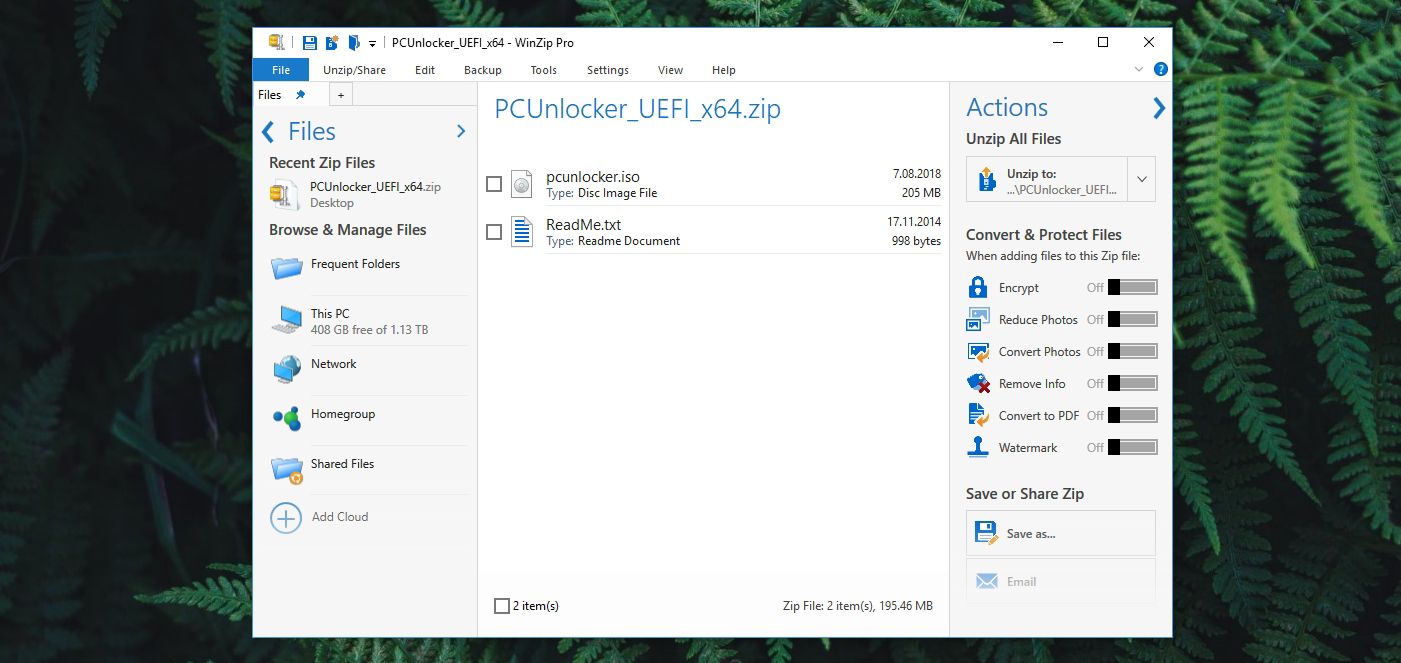Open the Tools ribbon tab
Viewport: 1401px width, 663px height.
[x=544, y=70]
